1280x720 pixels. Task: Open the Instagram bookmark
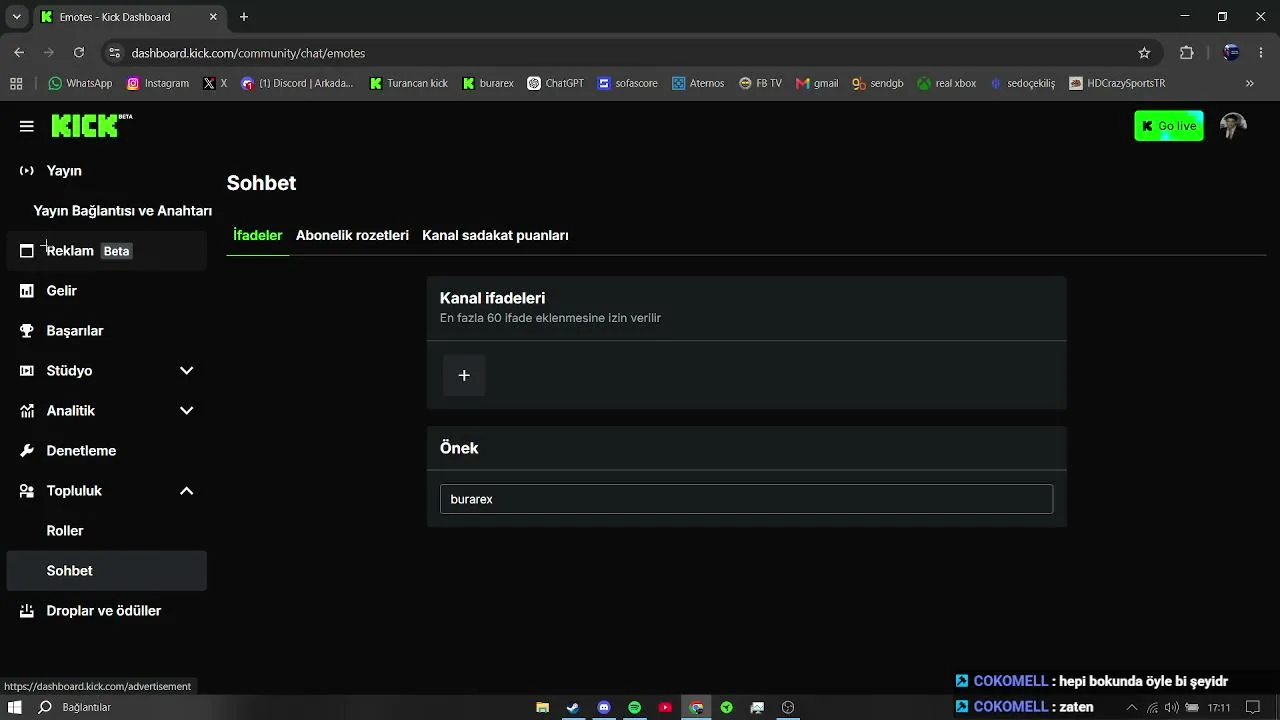coord(158,83)
